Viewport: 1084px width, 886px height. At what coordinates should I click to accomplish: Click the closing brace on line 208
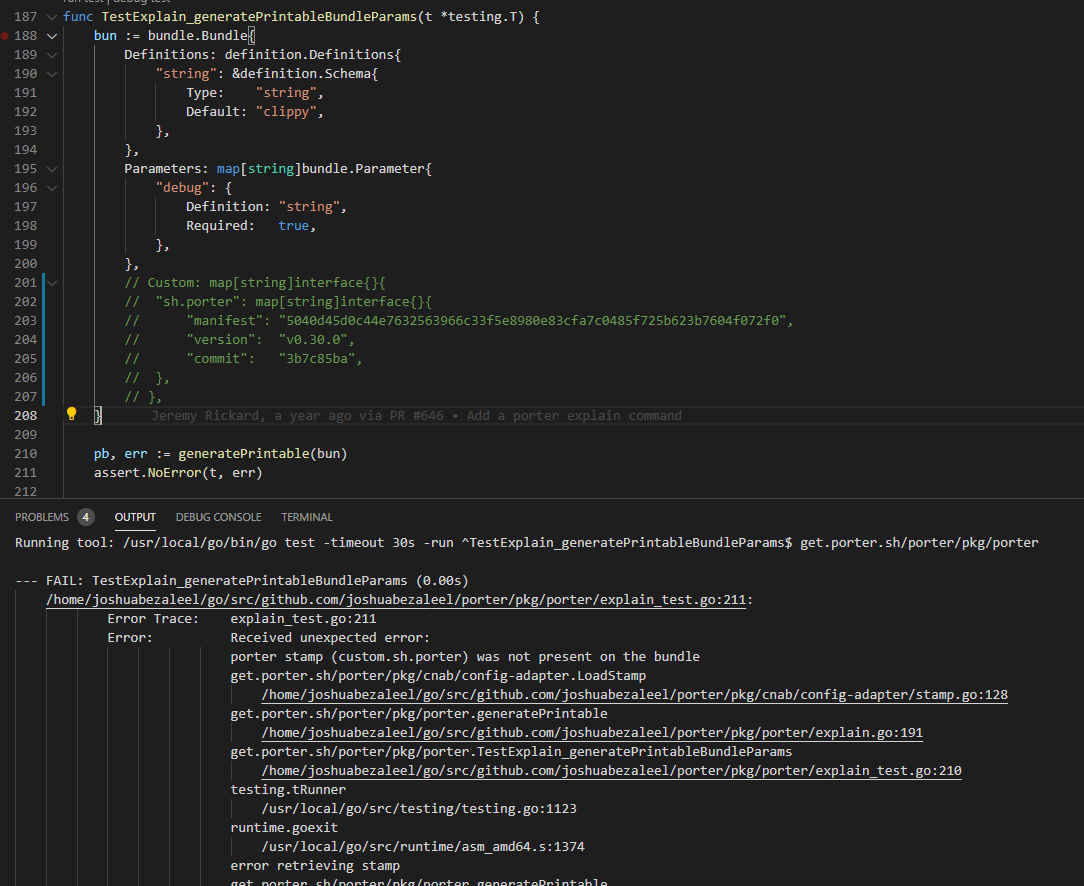pyautogui.click(x=97, y=415)
